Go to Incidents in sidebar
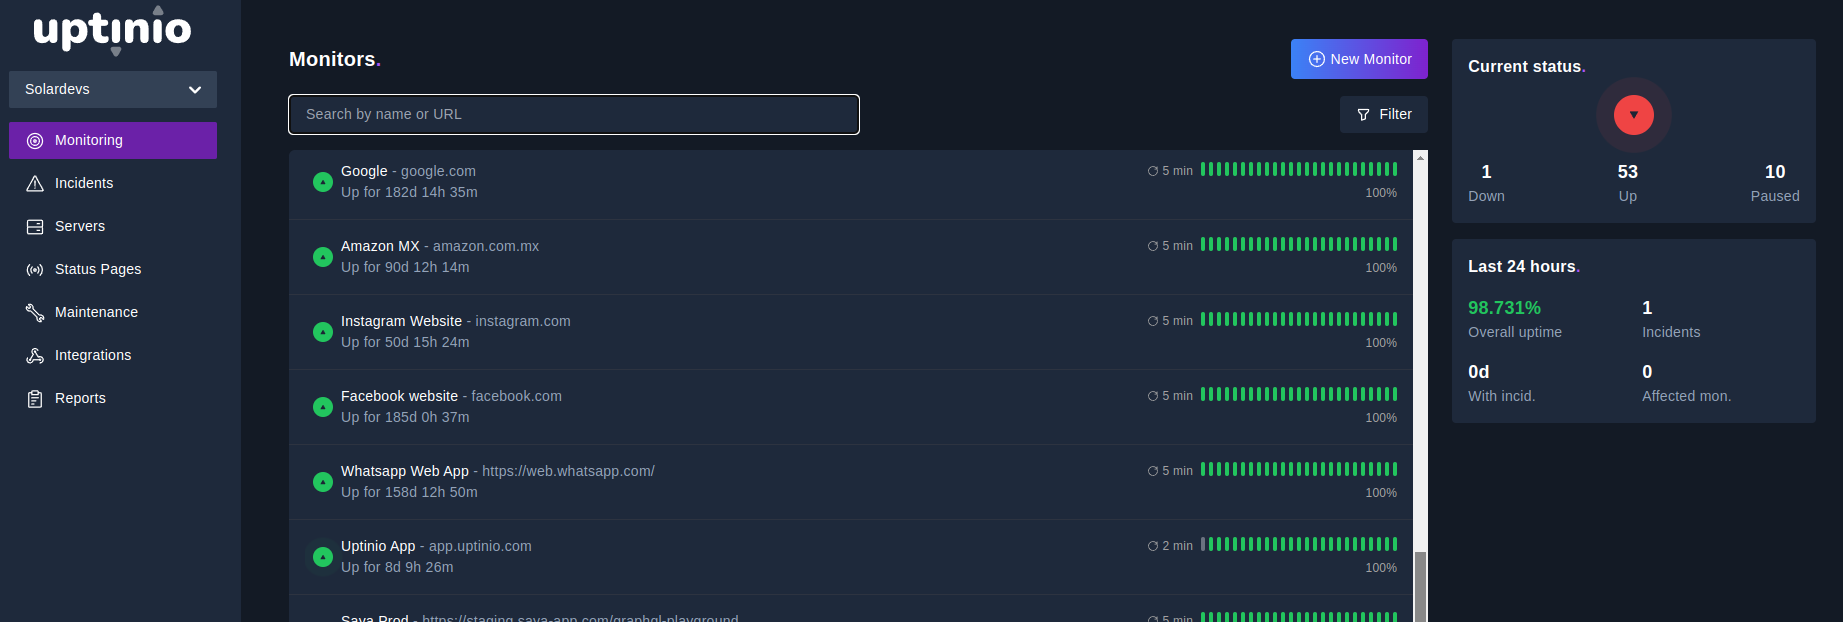The height and width of the screenshot is (622, 1843). (x=113, y=183)
